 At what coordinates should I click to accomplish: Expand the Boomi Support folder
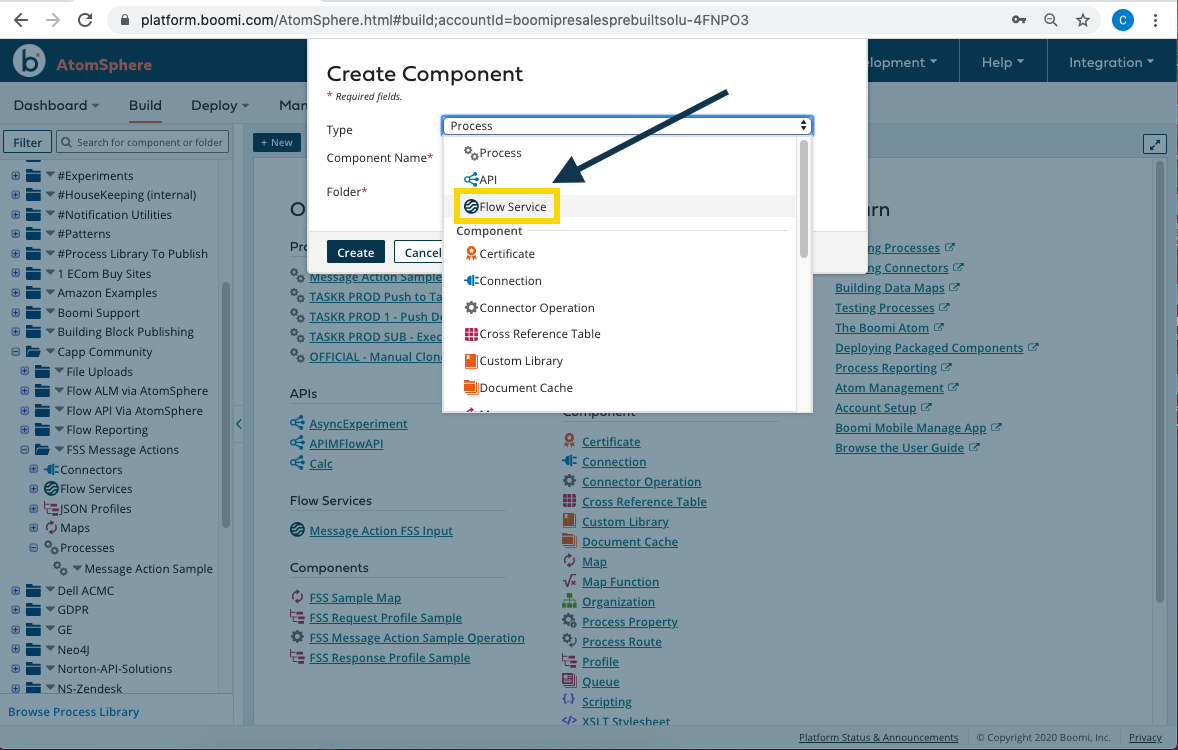point(16,313)
